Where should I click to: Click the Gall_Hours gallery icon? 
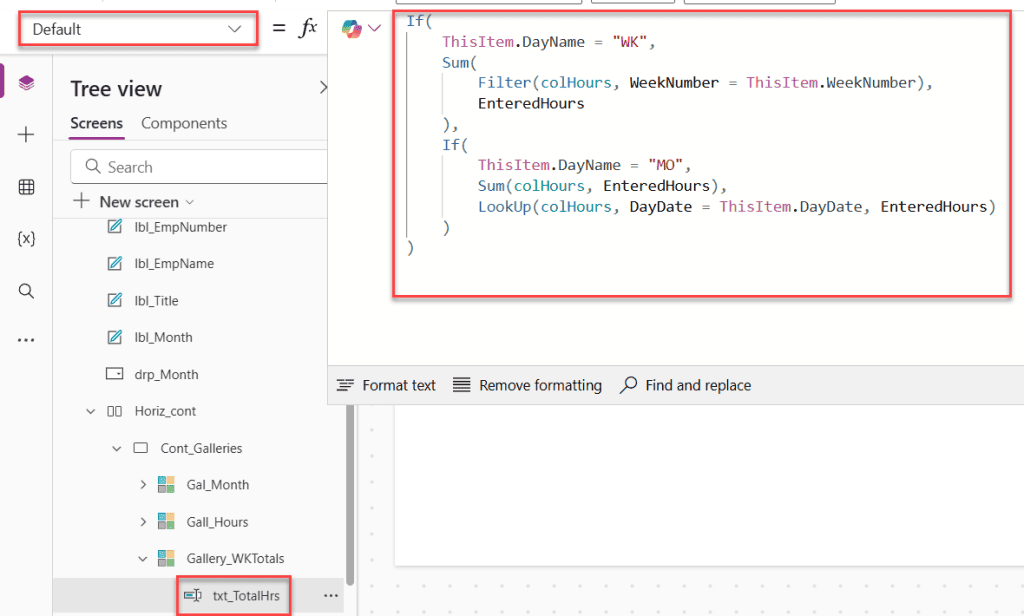[166, 521]
